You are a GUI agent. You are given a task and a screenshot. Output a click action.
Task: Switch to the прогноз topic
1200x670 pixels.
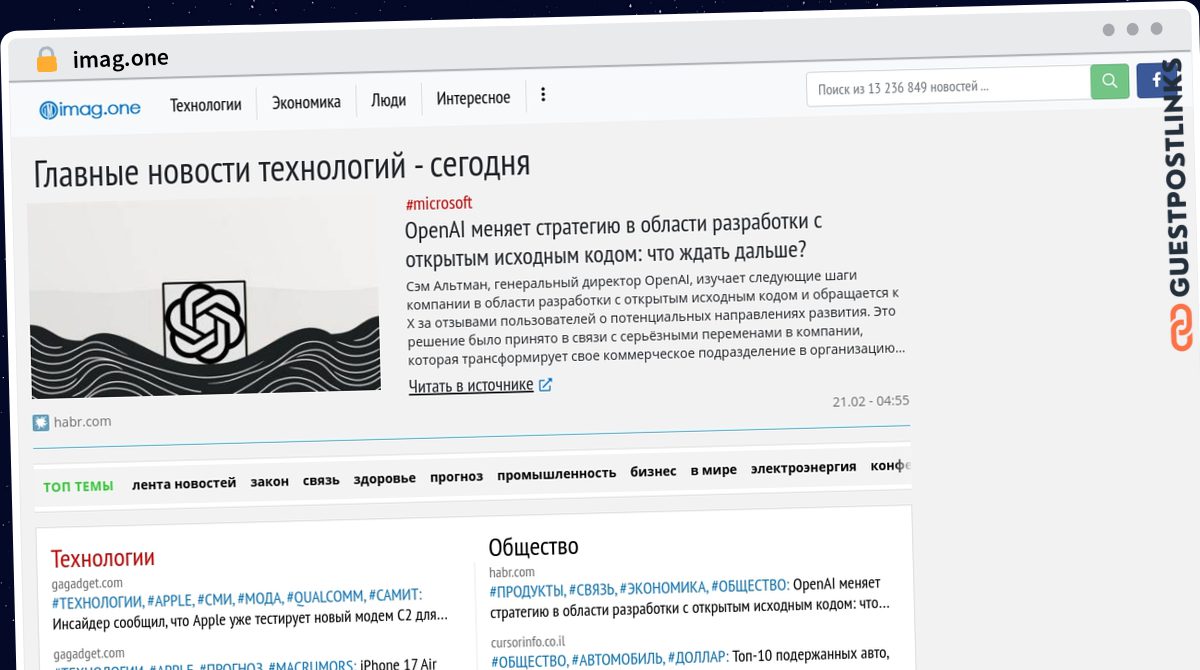[457, 476]
